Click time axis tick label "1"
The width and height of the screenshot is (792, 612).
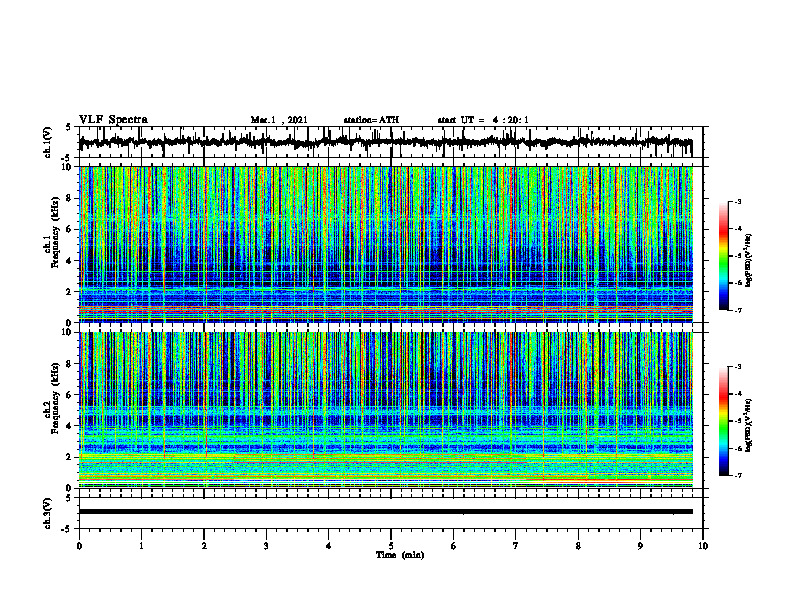(x=141, y=546)
